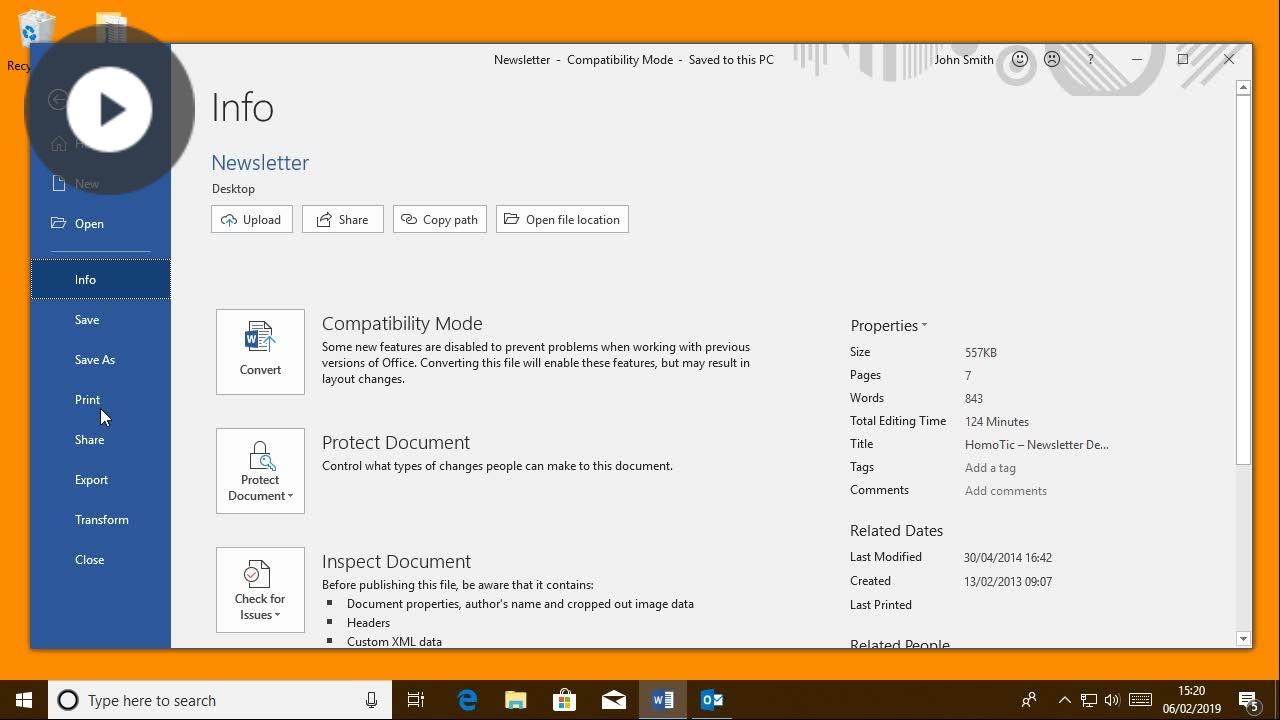Click the help question mark icon
Image resolution: width=1280 pixels, height=720 pixels.
coord(1091,60)
